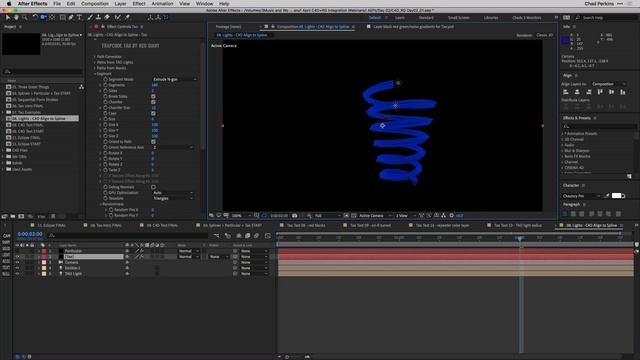Hide the TAO Light layer eye toggle

click(x=17, y=274)
